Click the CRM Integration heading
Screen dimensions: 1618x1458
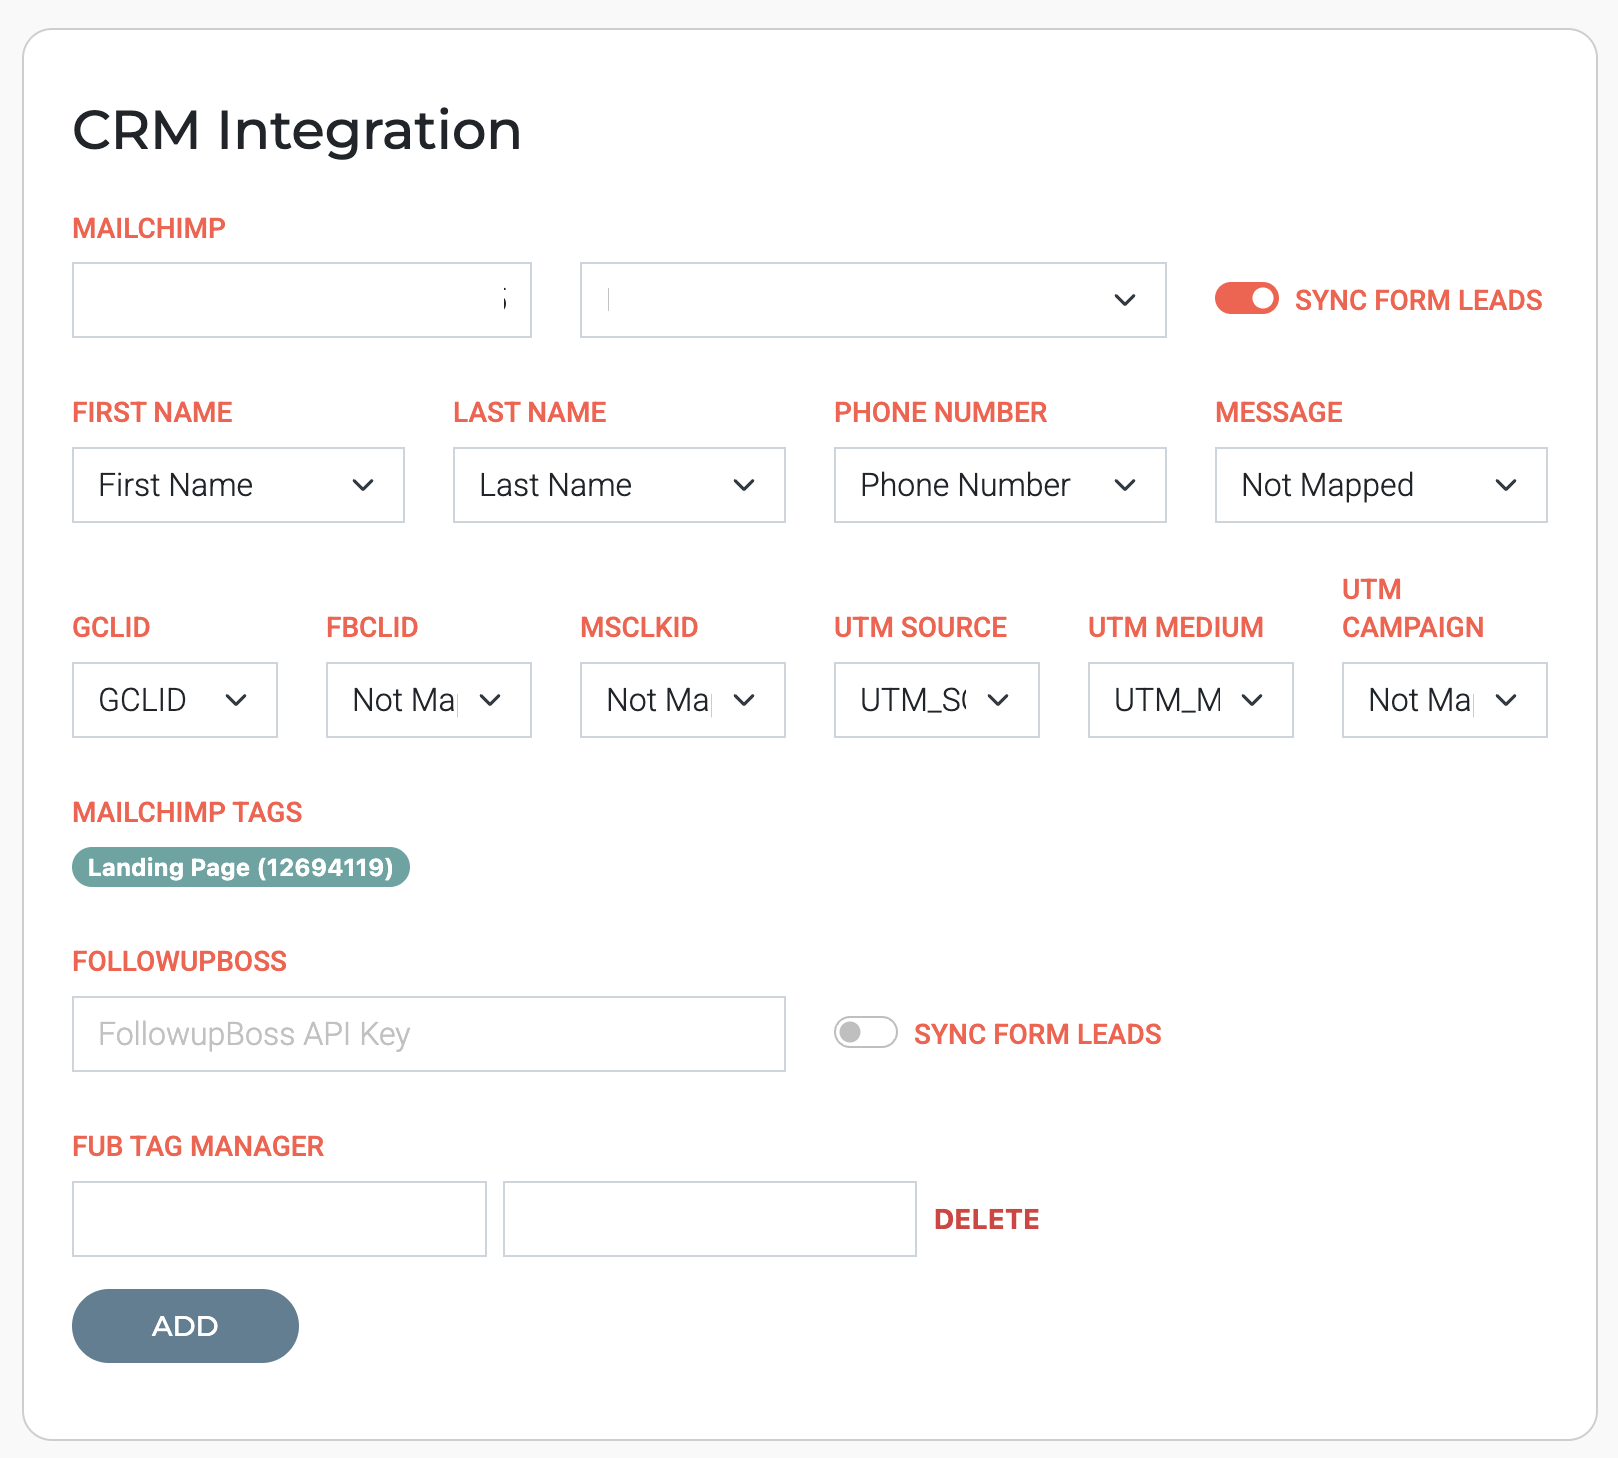(297, 131)
